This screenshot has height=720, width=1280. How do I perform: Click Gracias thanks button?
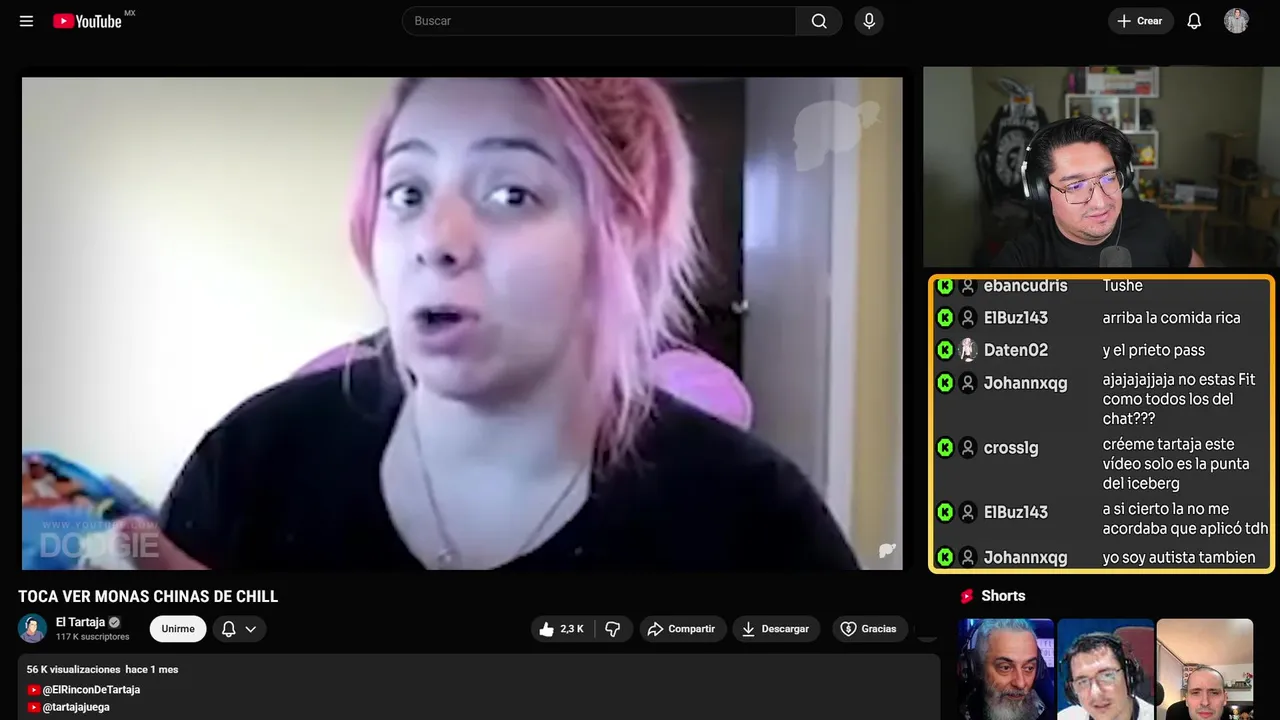pos(870,629)
